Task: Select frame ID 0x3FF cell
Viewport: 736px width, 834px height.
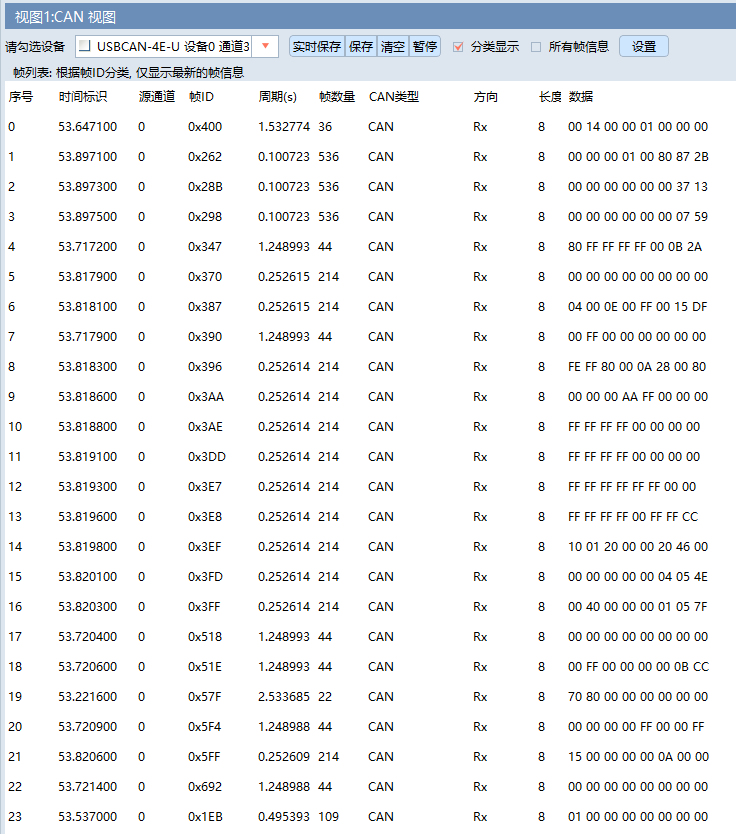Action: pos(204,606)
